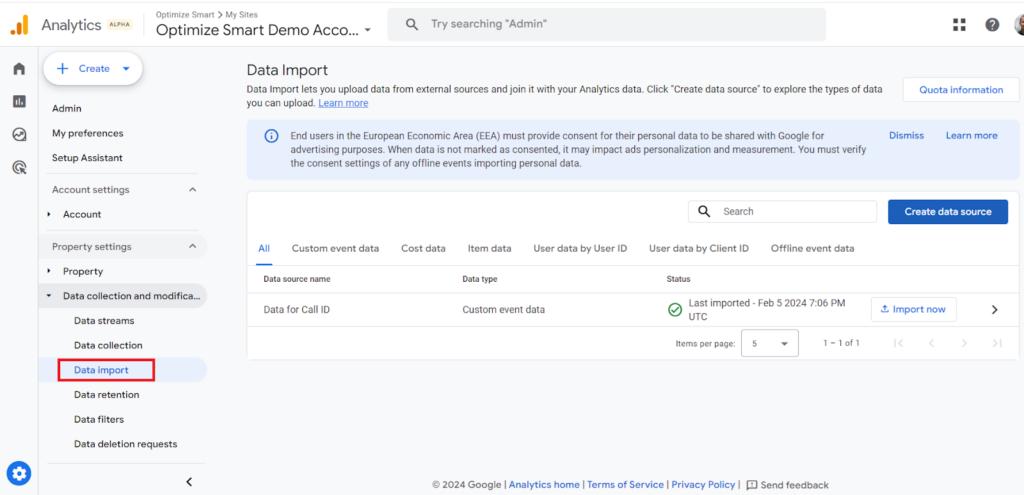Viewport: 1024px width, 495px height.
Task: Open Data for Call ID row chevron arrow
Action: pos(995,310)
